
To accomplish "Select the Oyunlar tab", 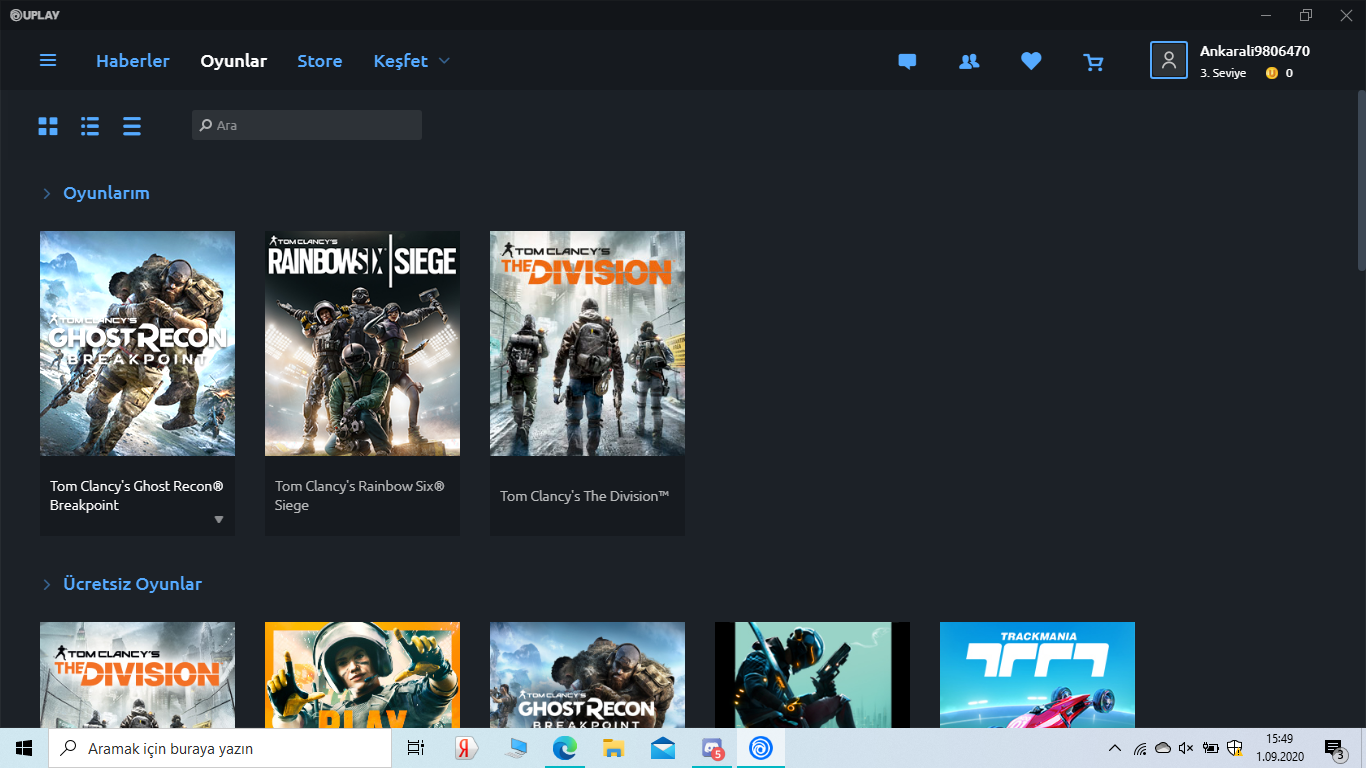I will pyautogui.click(x=233, y=61).
